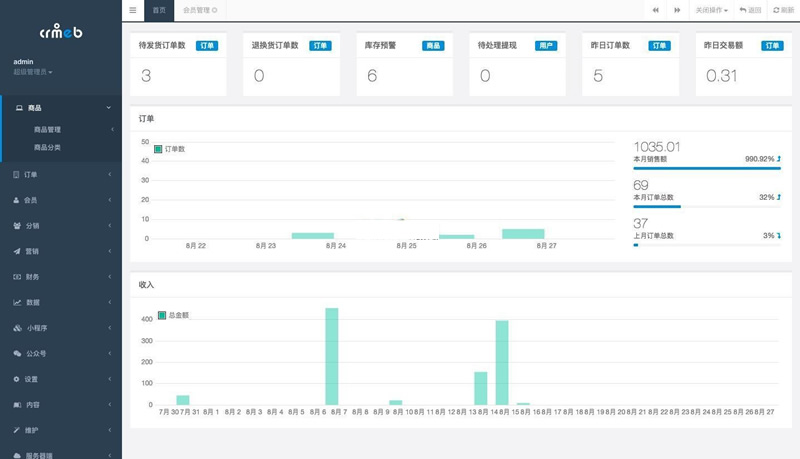This screenshot has height=459, width=800.
Task: Close the 会员管理 tab
Action: point(214,10)
